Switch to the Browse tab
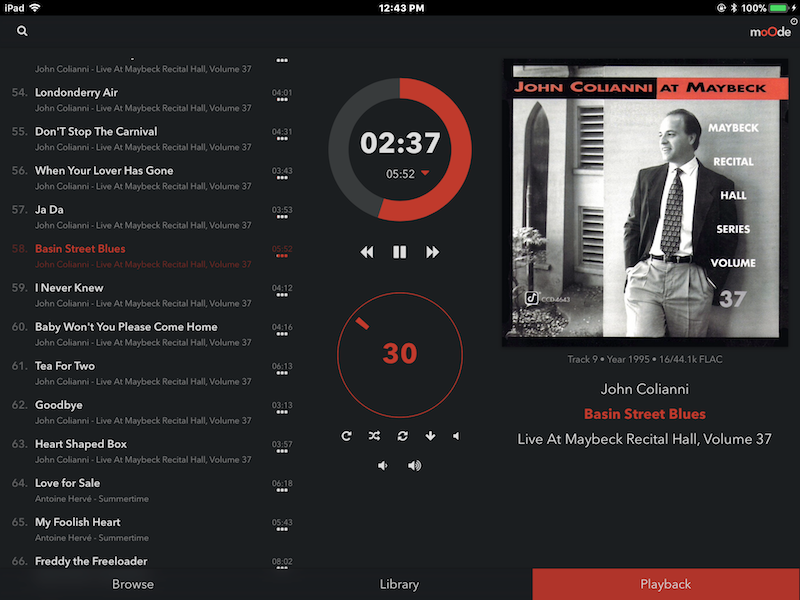 (x=133, y=584)
